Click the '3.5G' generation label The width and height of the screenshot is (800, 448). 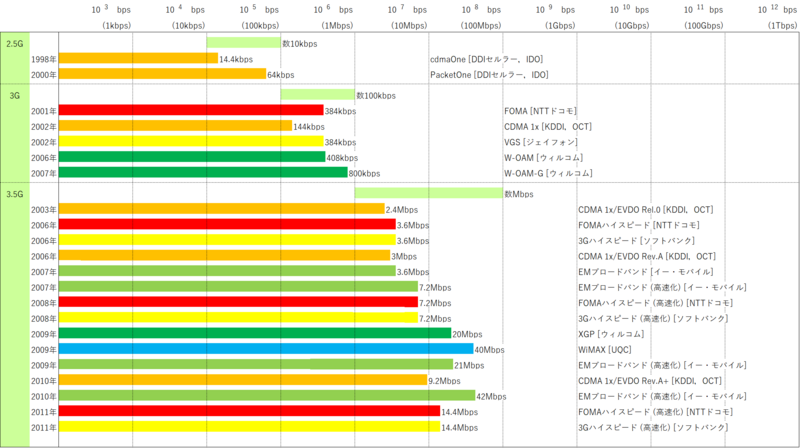point(15,194)
